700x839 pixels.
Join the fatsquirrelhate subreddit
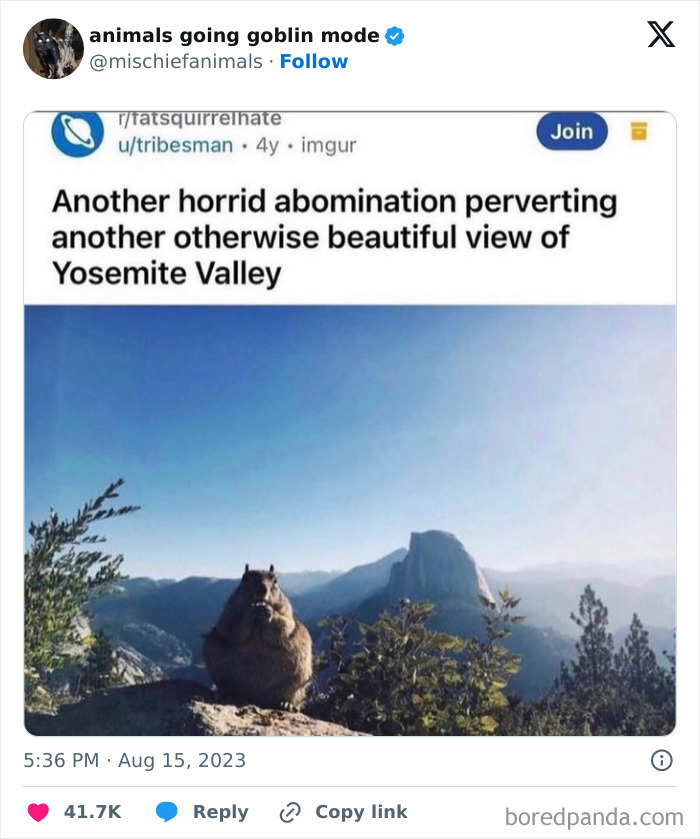point(572,131)
